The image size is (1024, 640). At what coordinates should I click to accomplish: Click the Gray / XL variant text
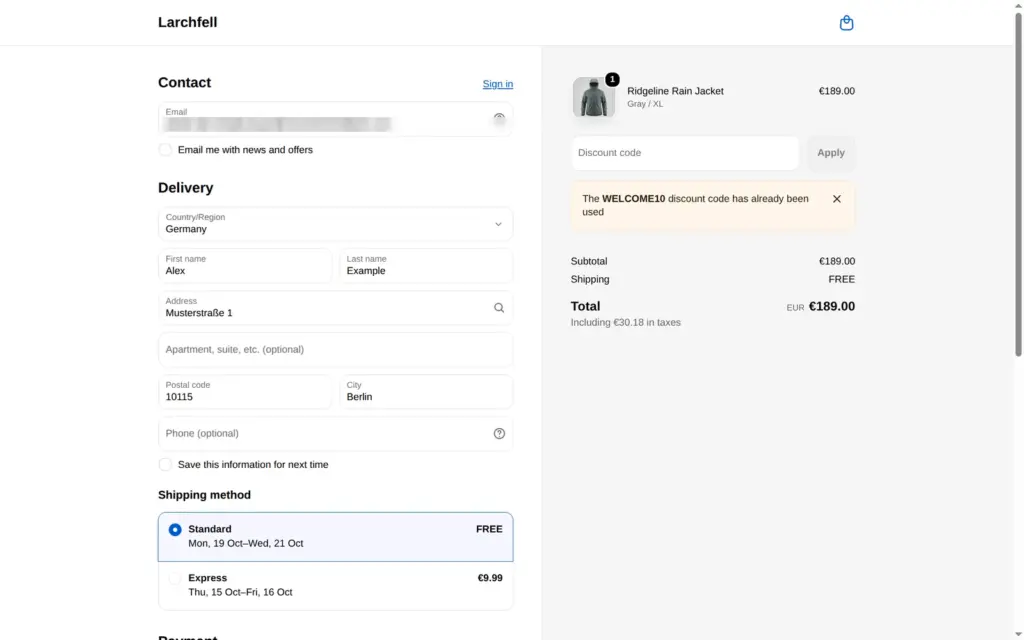tap(645, 104)
